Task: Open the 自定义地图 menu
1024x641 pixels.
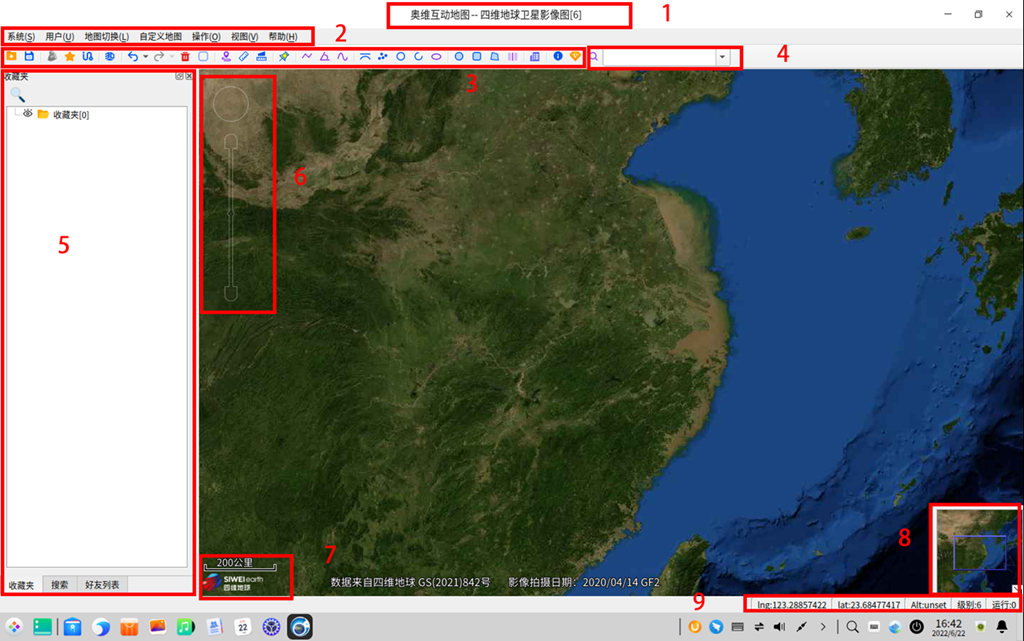Action: click(160, 37)
